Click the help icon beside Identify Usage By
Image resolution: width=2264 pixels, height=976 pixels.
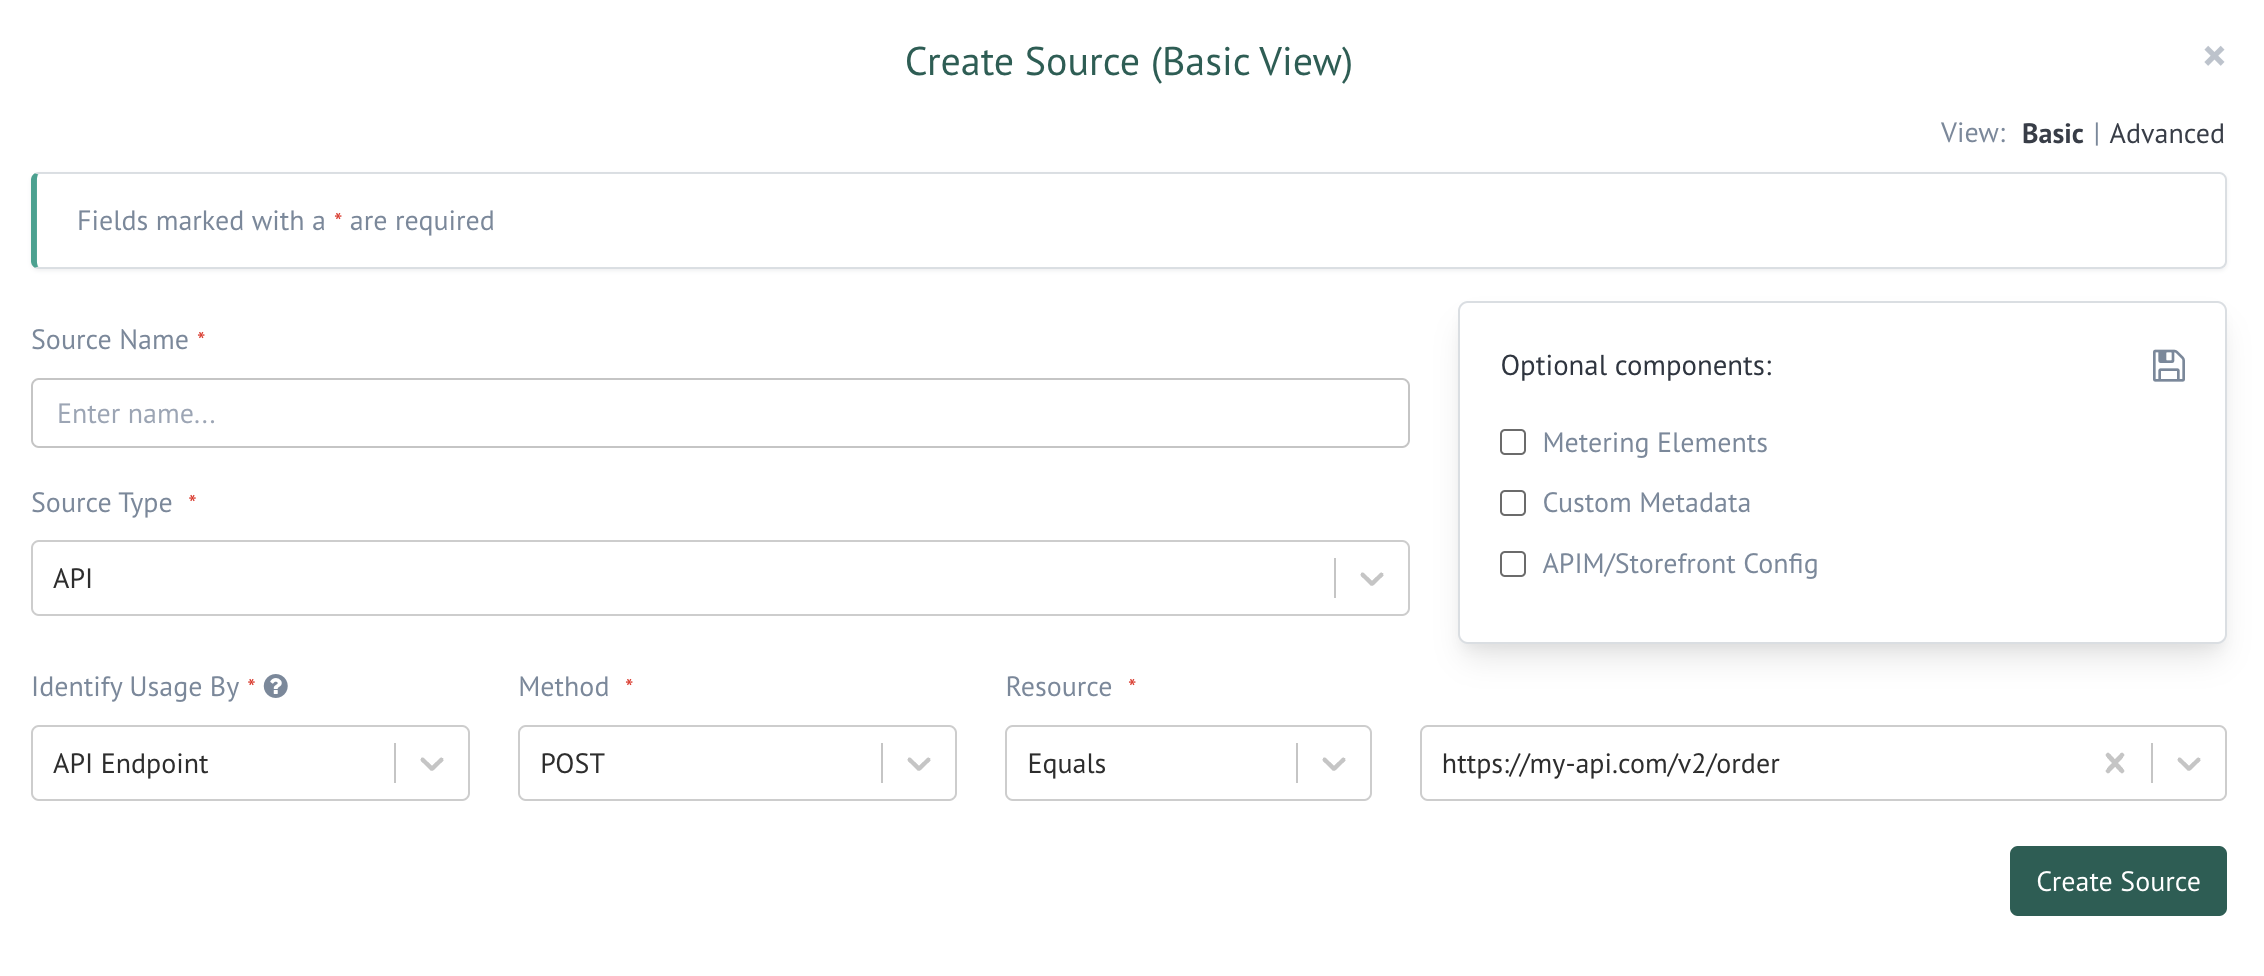coord(276,686)
